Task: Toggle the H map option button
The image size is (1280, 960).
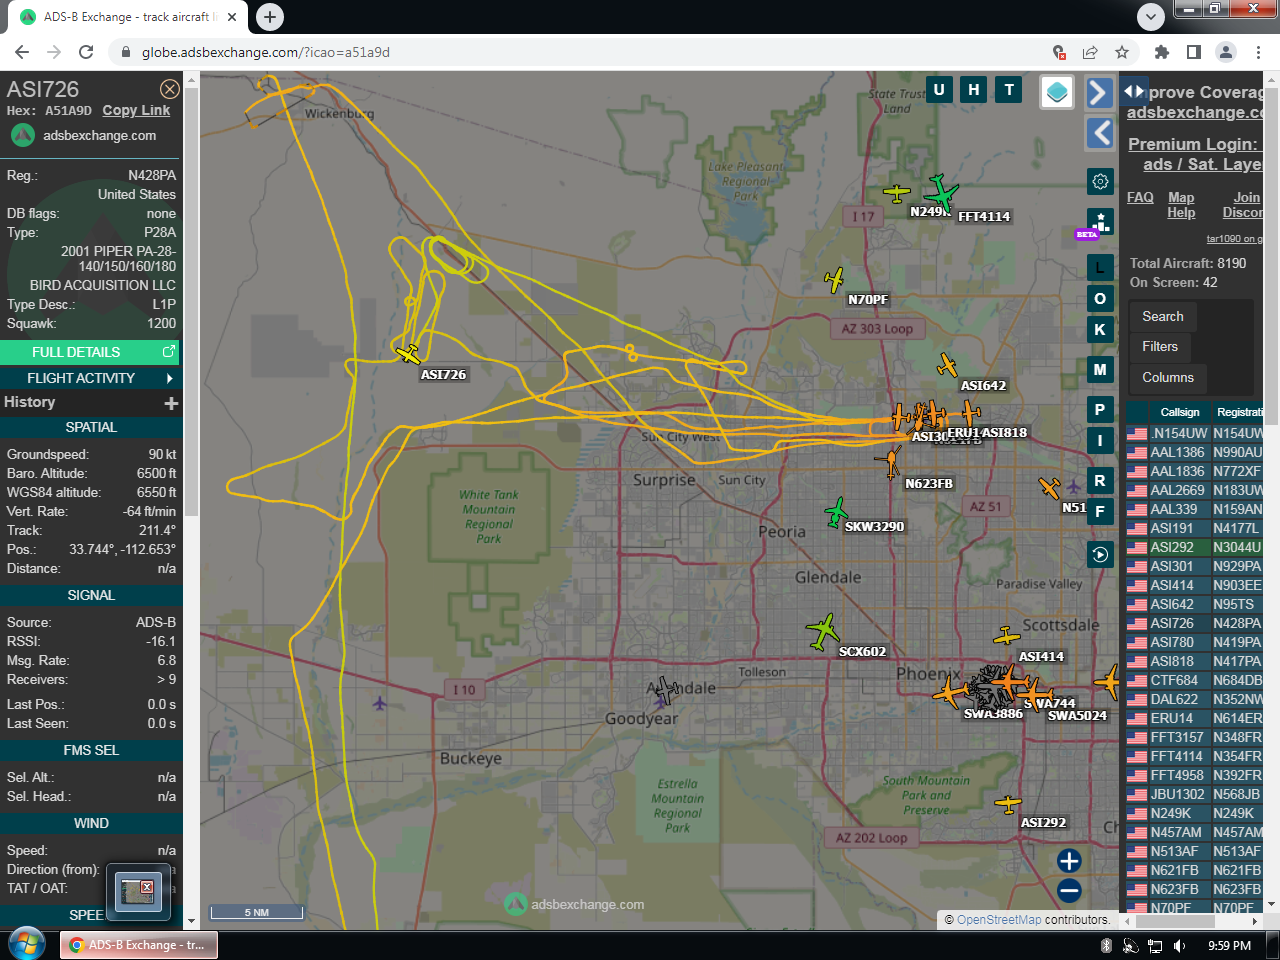Action: (974, 90)
